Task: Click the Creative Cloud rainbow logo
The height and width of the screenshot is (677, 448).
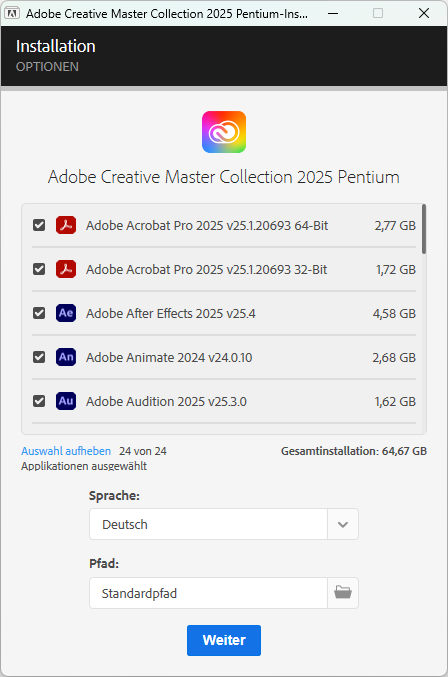Action: click(x=224, y=132)
